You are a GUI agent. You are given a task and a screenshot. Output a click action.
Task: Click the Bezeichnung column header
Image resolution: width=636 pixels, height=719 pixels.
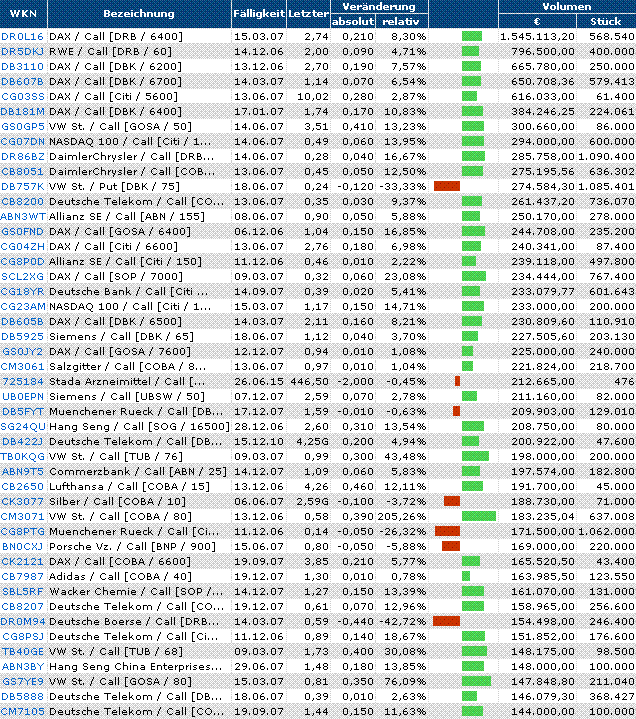pos(139,14)
